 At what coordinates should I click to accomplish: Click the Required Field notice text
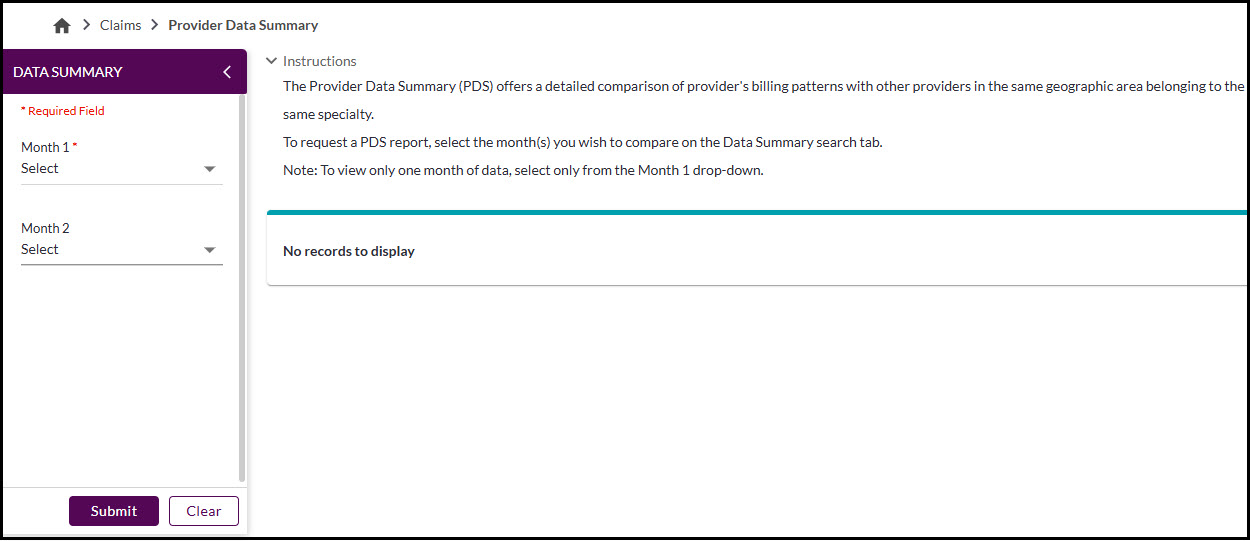65,111
